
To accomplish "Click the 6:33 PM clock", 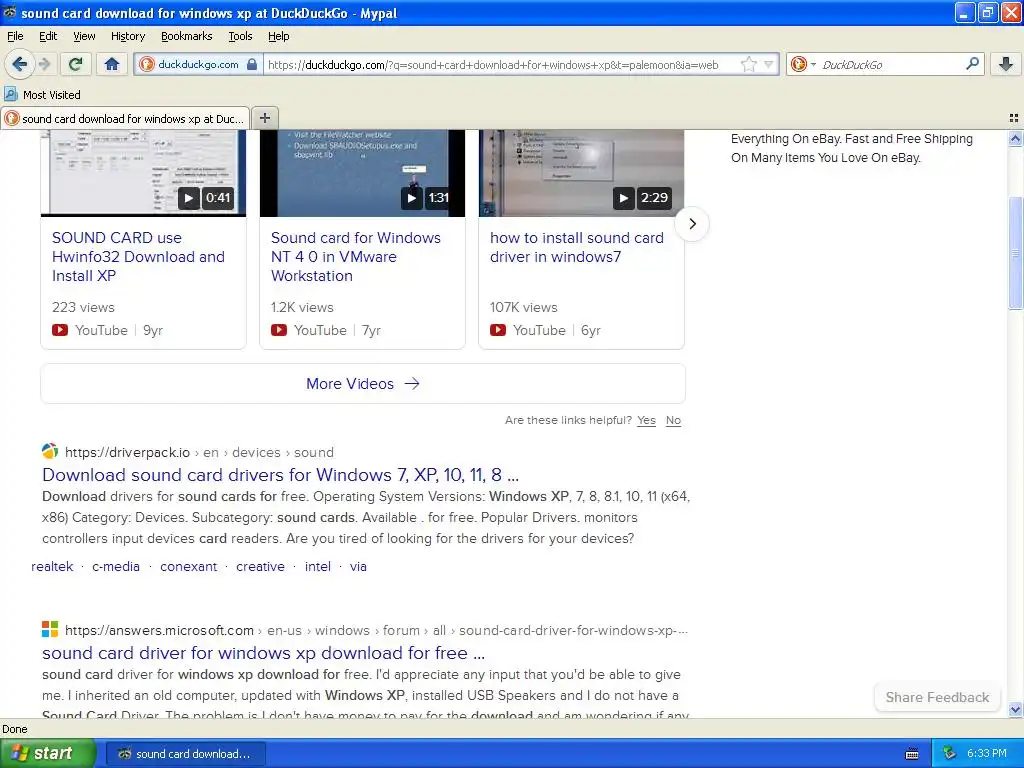I will (986, 754).
